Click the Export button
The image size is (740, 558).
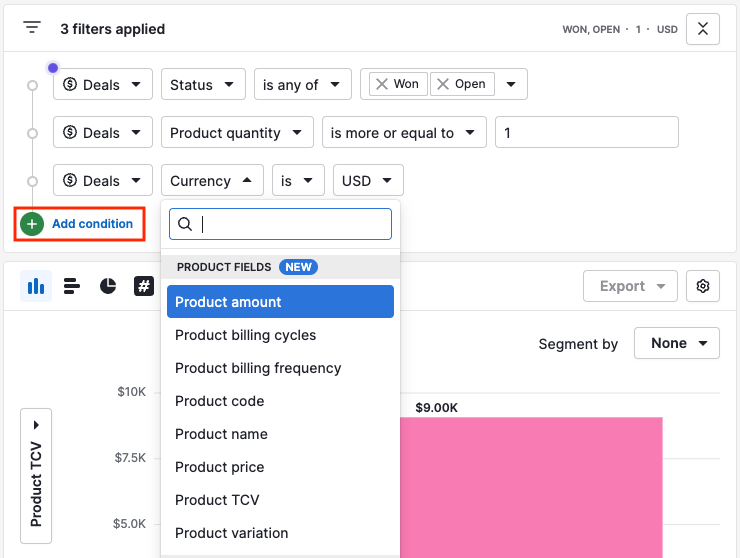point(631,286)
